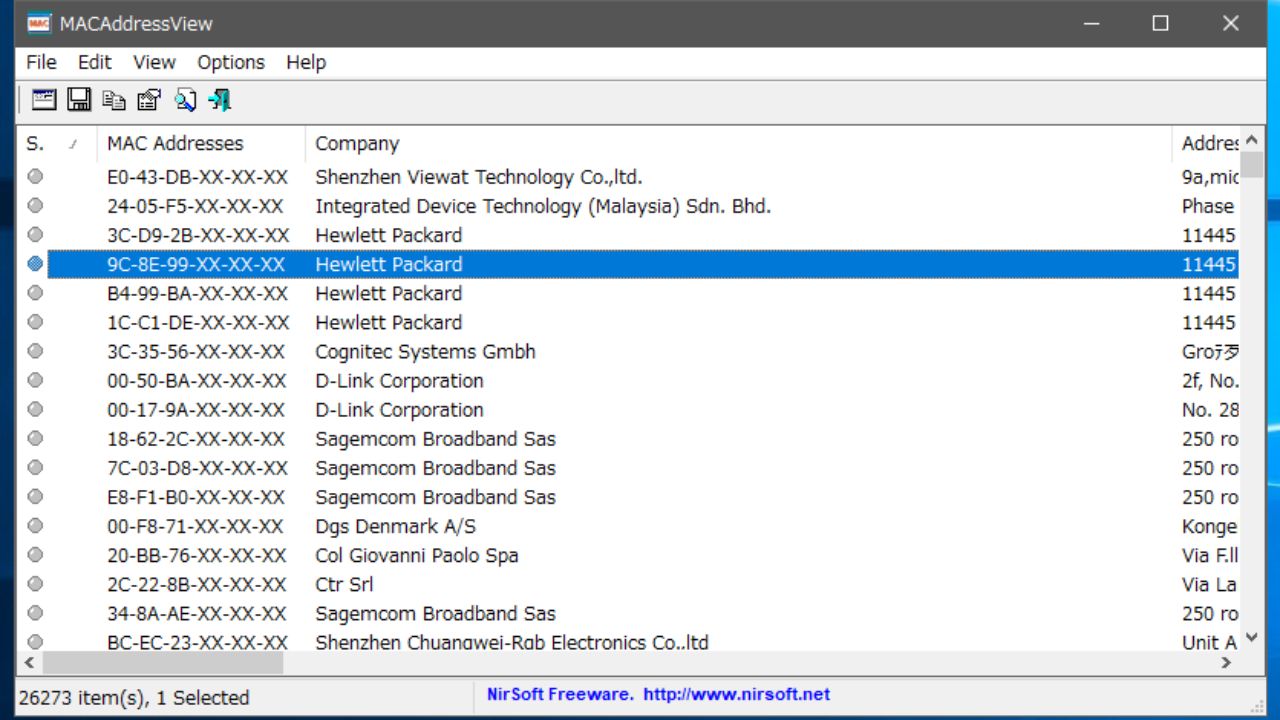This screenshot has width=1280, height=720.
Task: Click status dot of 1C-C1-DE-XX-XX-XX row
Action: (36, 322)
